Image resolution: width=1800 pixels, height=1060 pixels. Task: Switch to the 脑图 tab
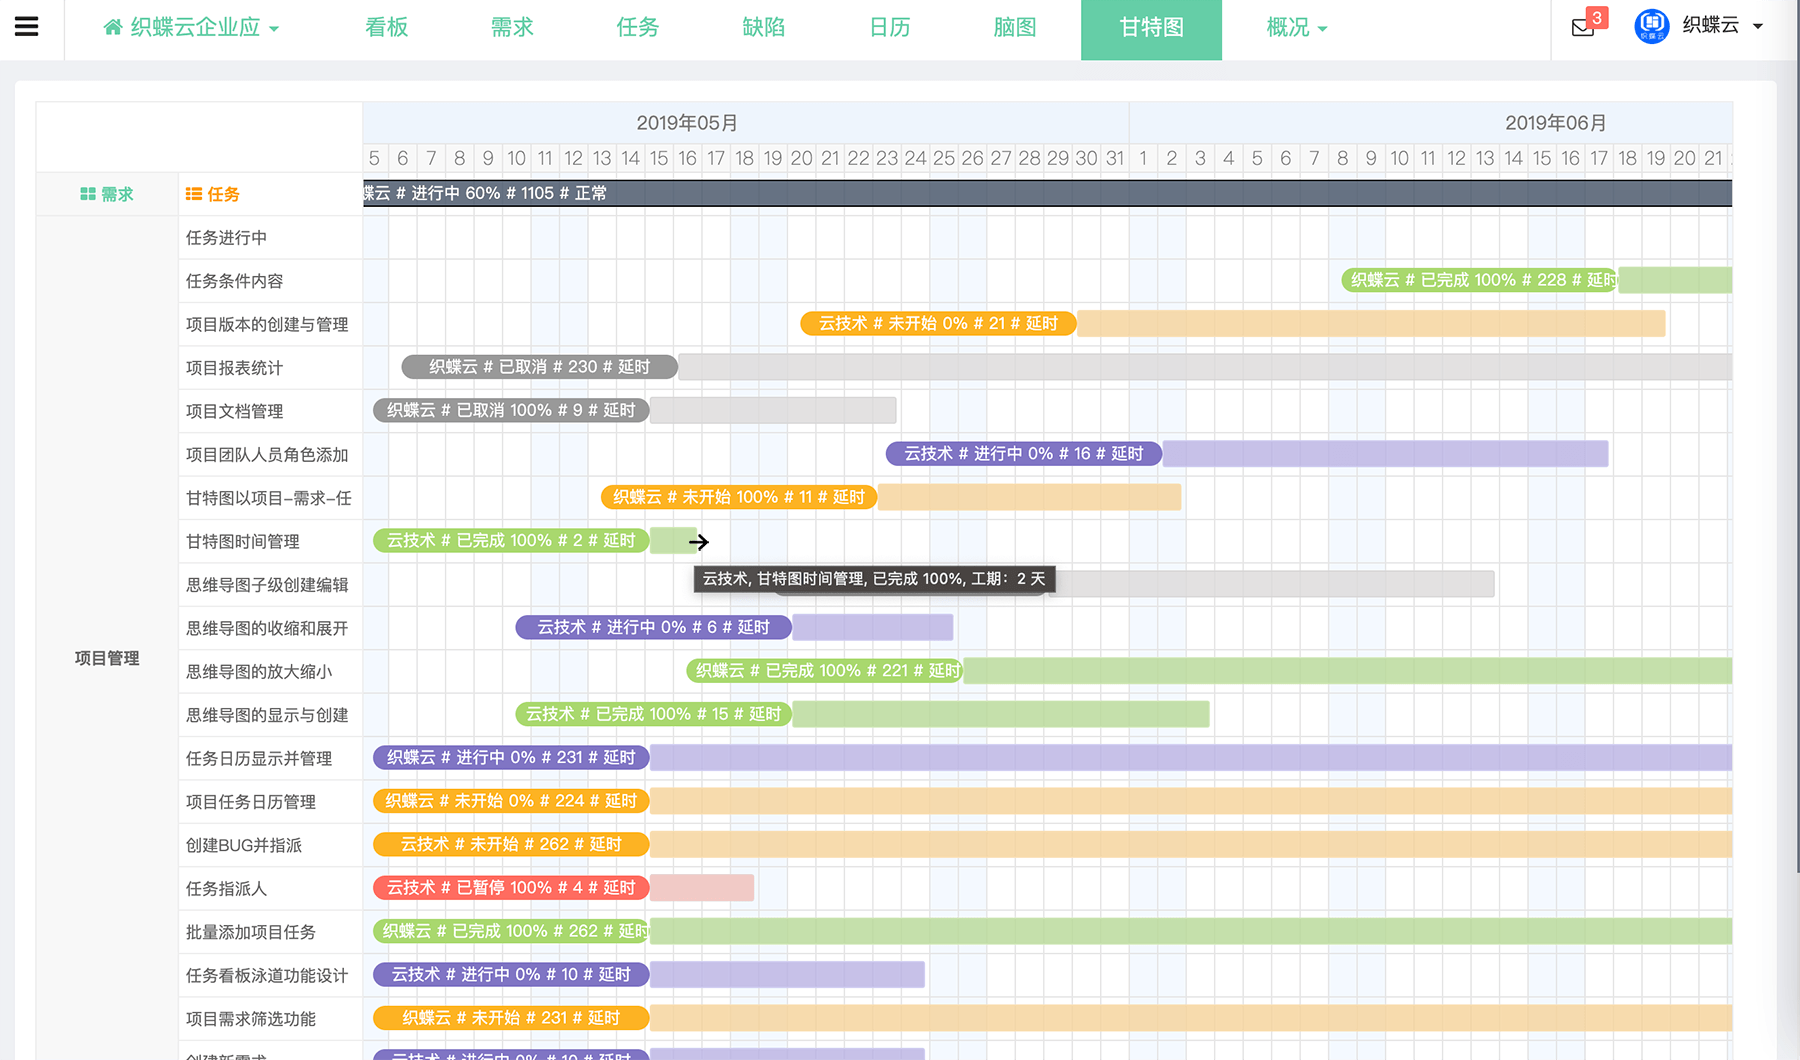(1015, 27)
